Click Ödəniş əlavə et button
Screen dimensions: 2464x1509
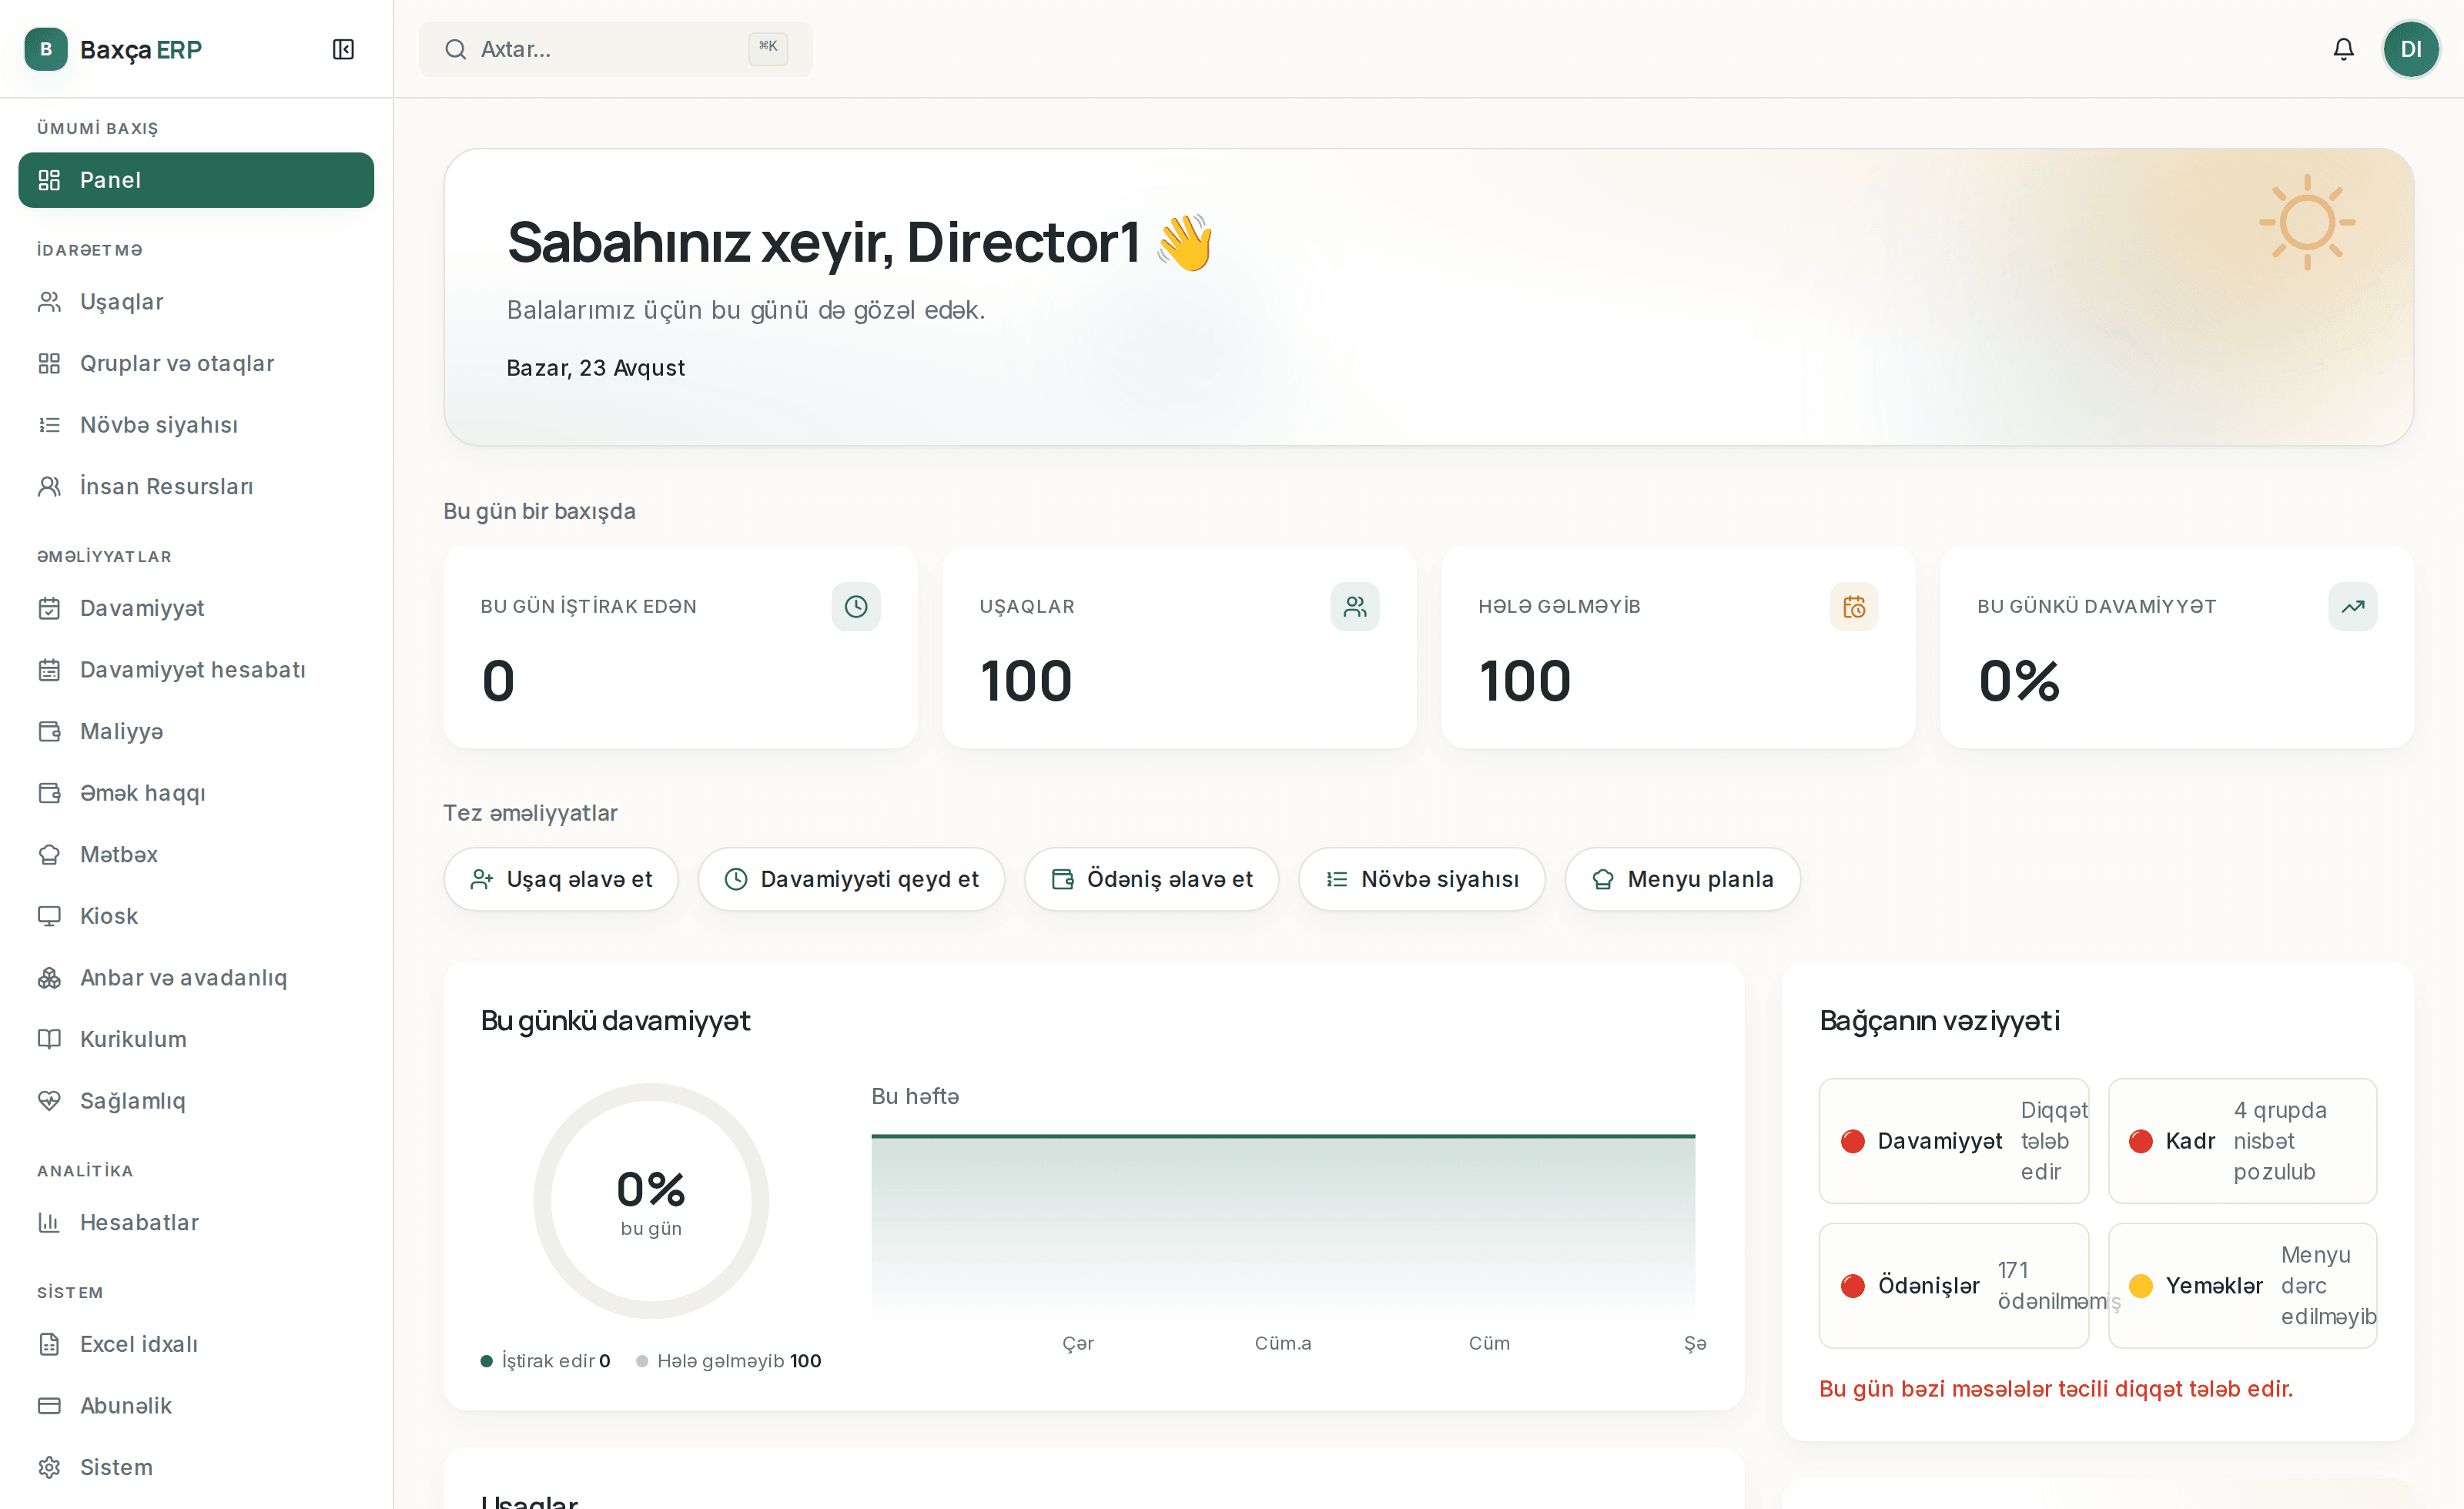pyautogui.click(x=1151, y=879)
